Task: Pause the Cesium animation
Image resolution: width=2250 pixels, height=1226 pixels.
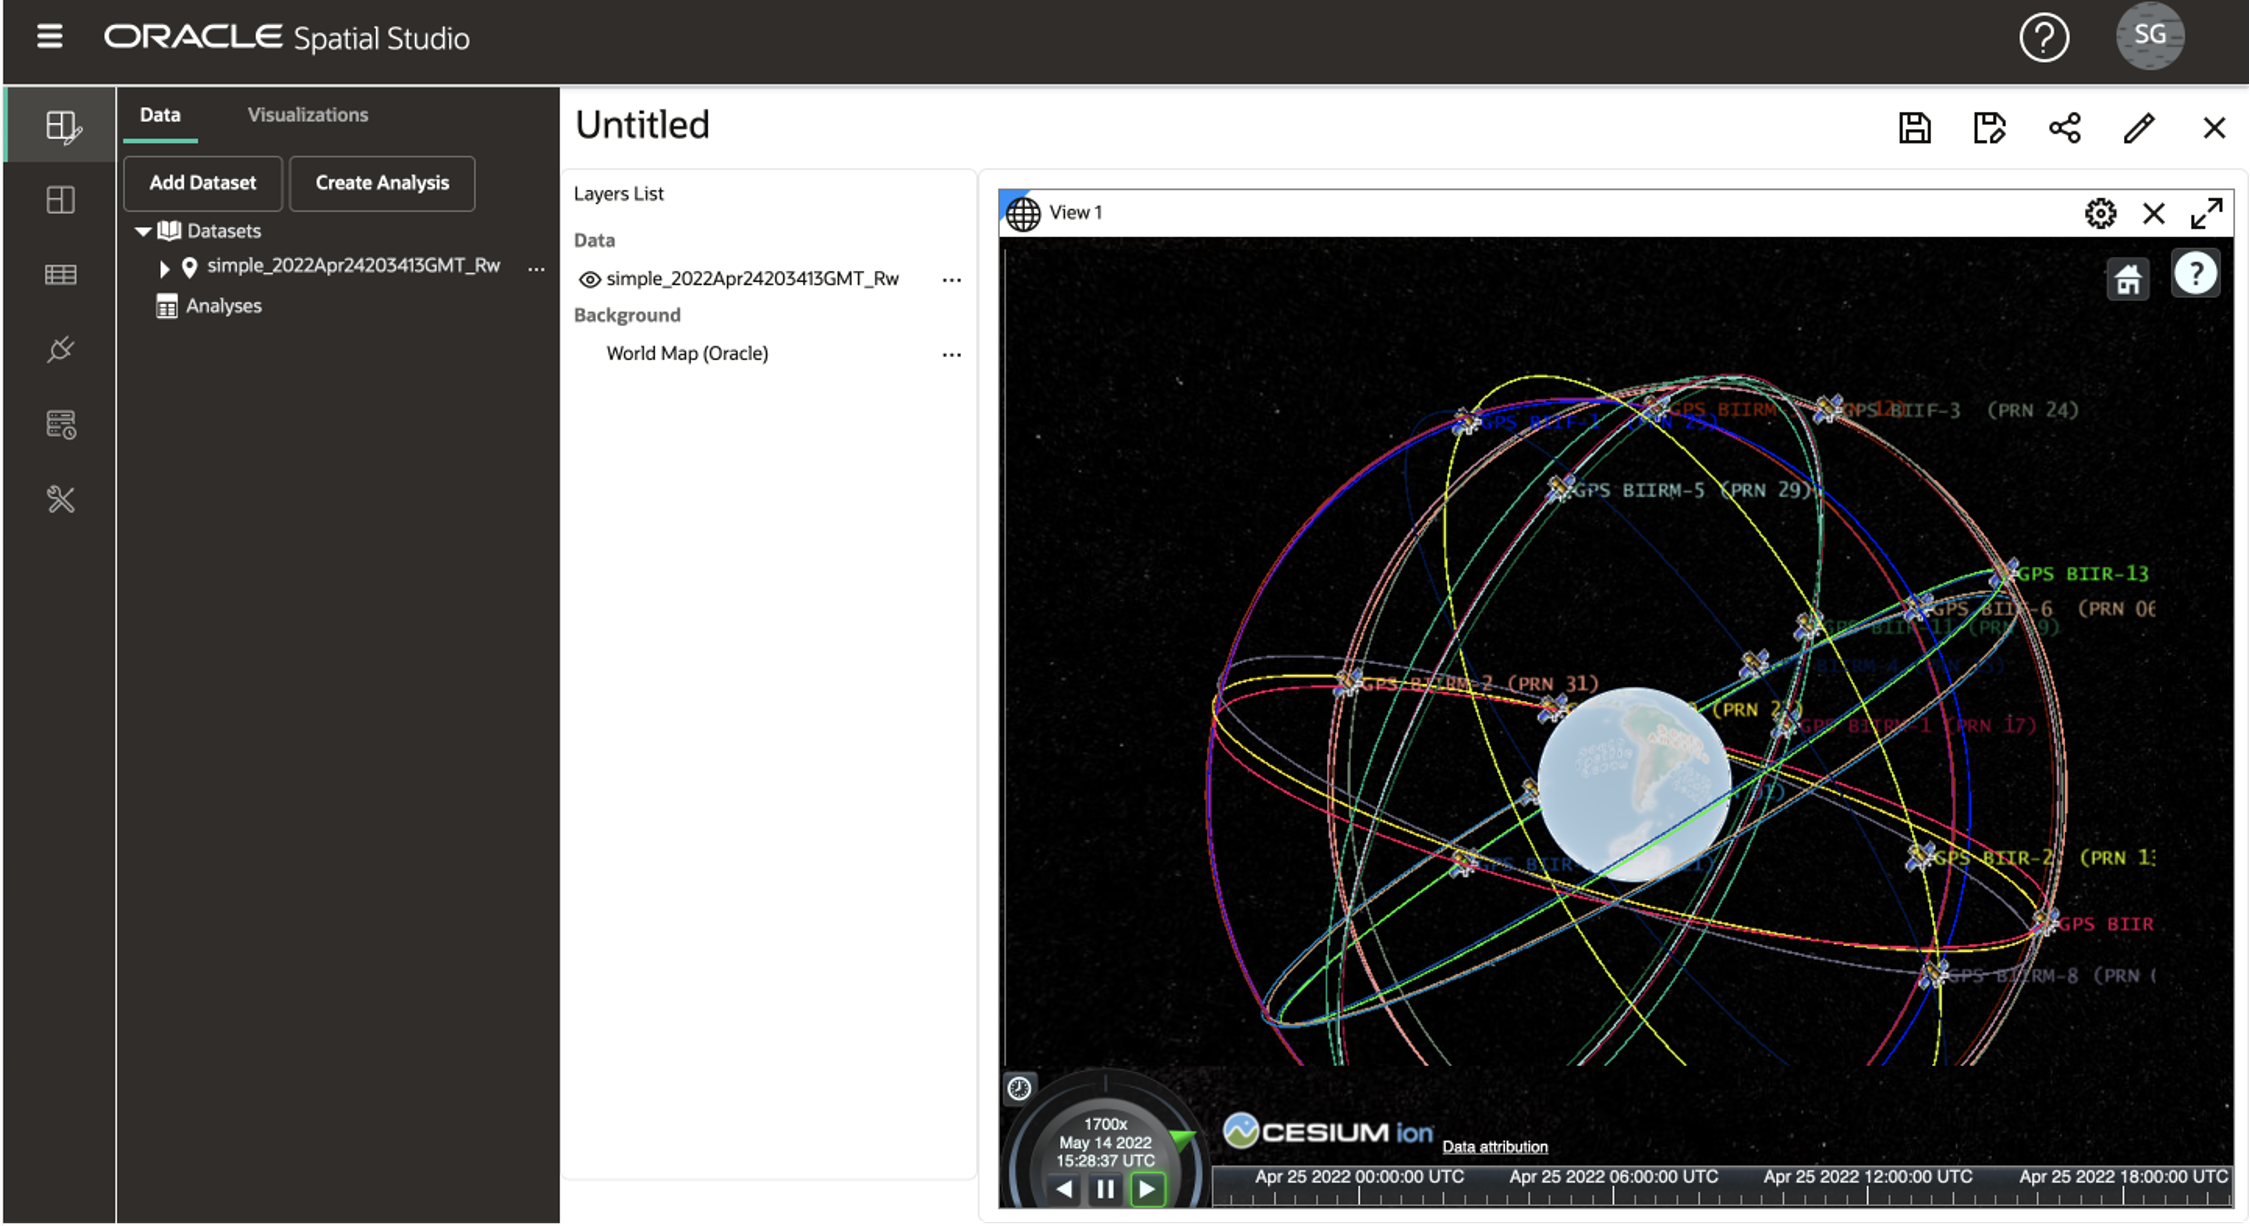Action: tap(1105, 1189)
